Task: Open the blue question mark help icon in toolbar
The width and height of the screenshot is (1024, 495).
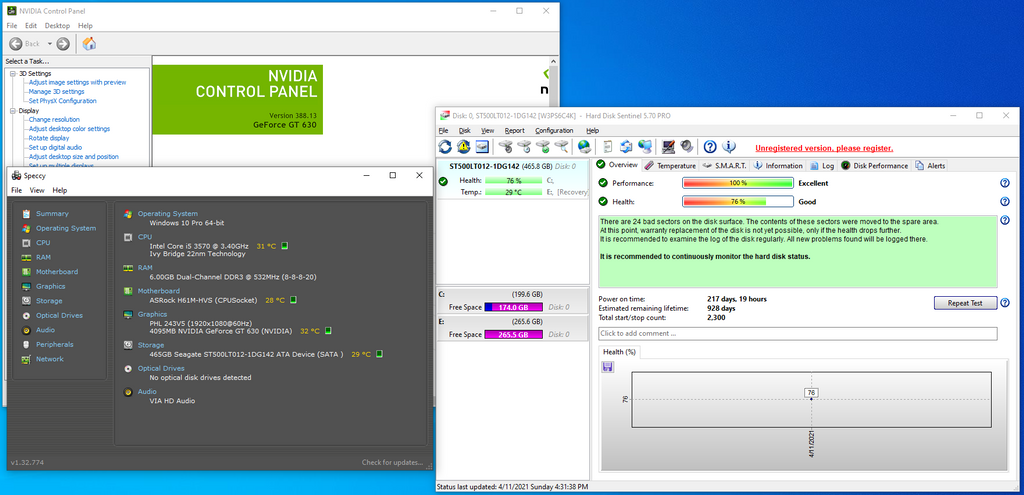Action: pos(710,147)
